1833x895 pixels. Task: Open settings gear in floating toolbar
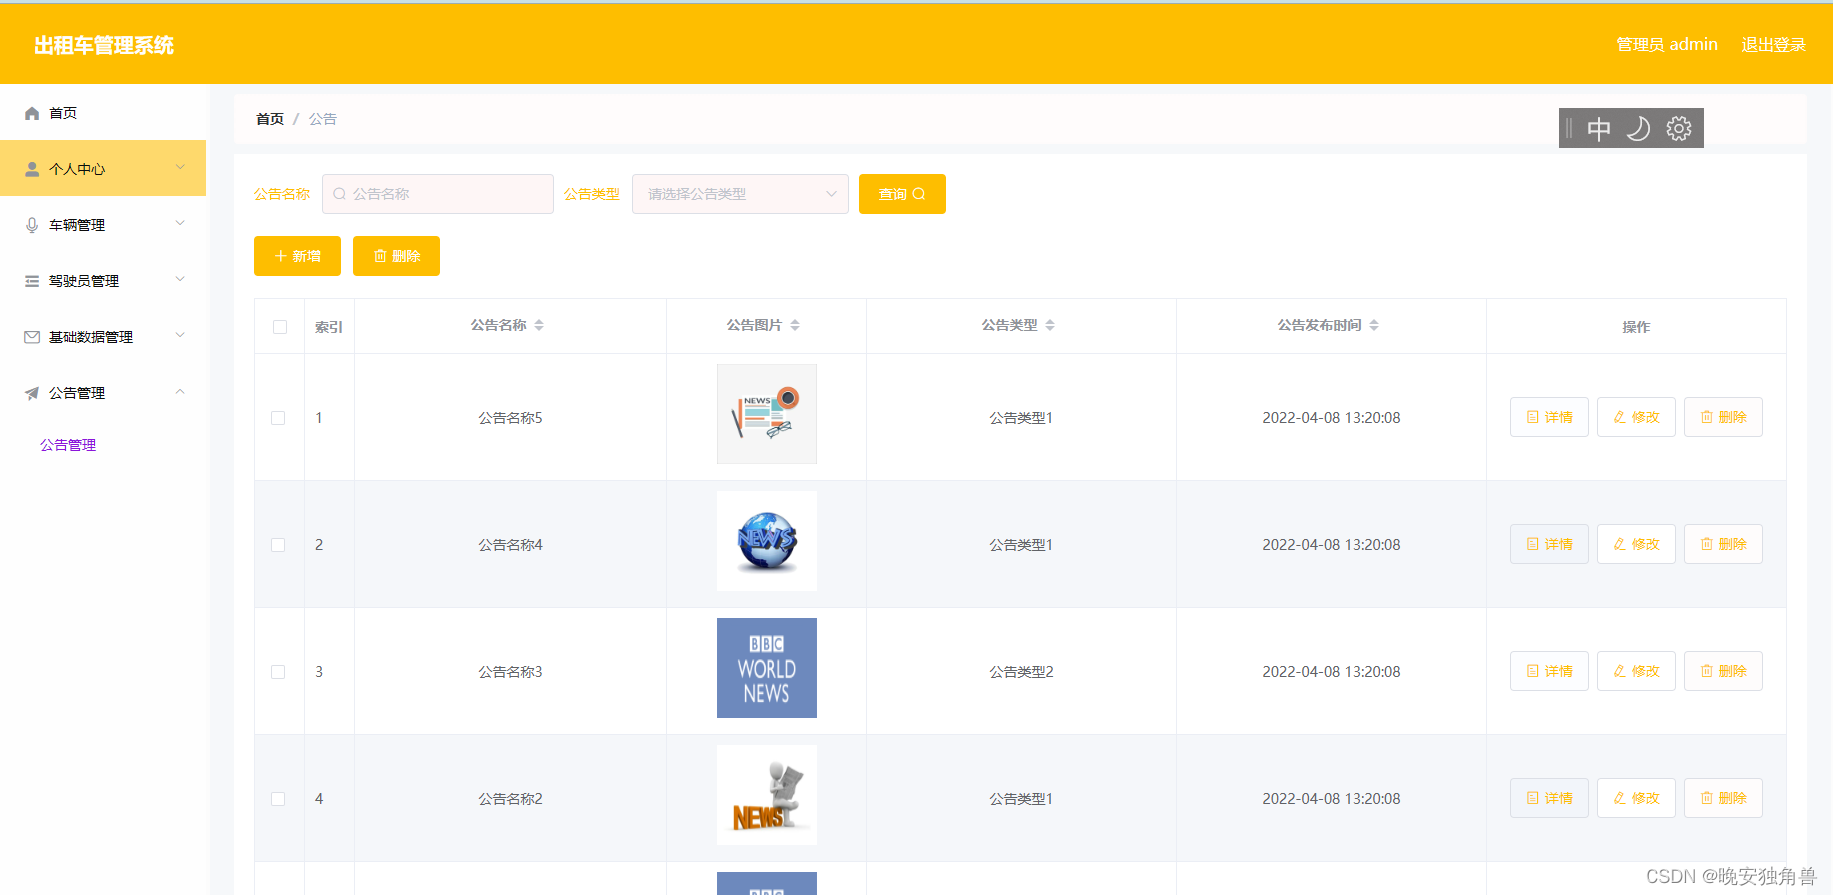click(1679, 129)
